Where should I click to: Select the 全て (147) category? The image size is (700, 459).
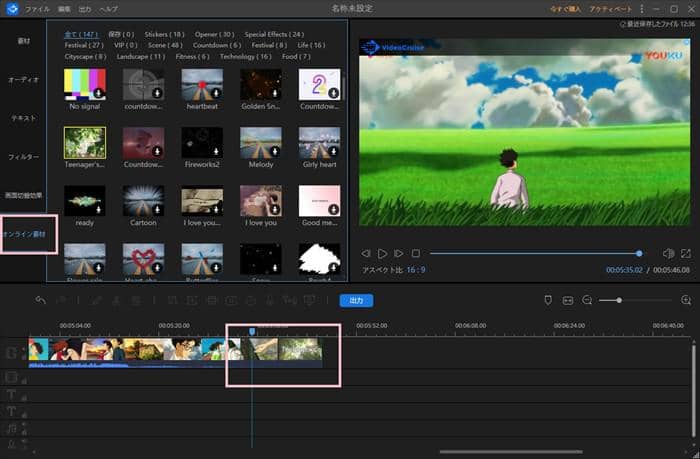click(81, 34)
